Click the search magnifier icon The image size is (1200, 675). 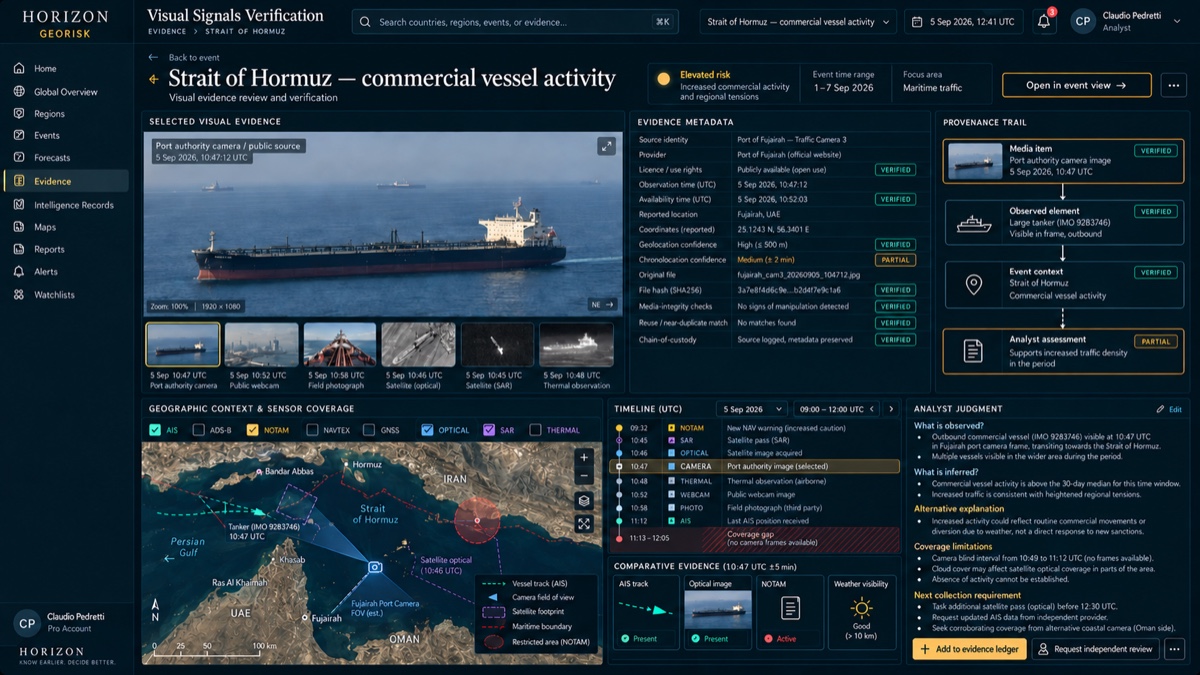(366, 22)
